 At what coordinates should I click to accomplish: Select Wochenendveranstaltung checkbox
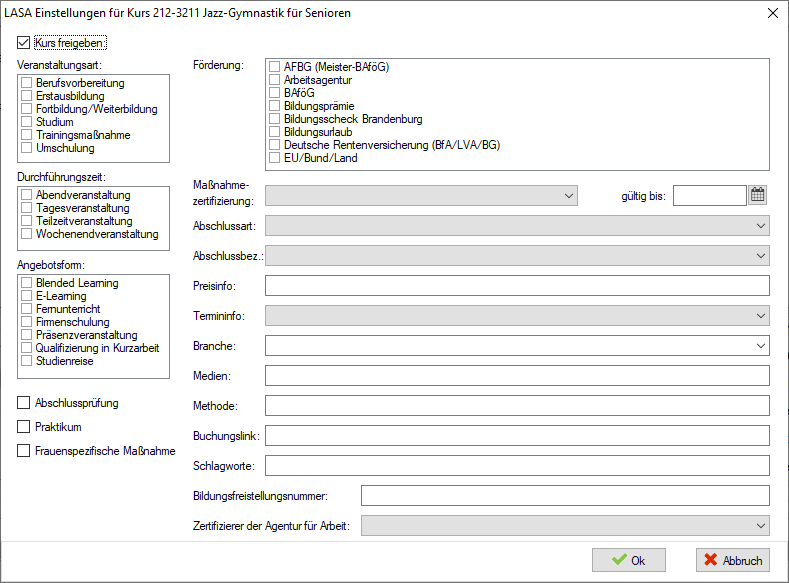[27, 234]
